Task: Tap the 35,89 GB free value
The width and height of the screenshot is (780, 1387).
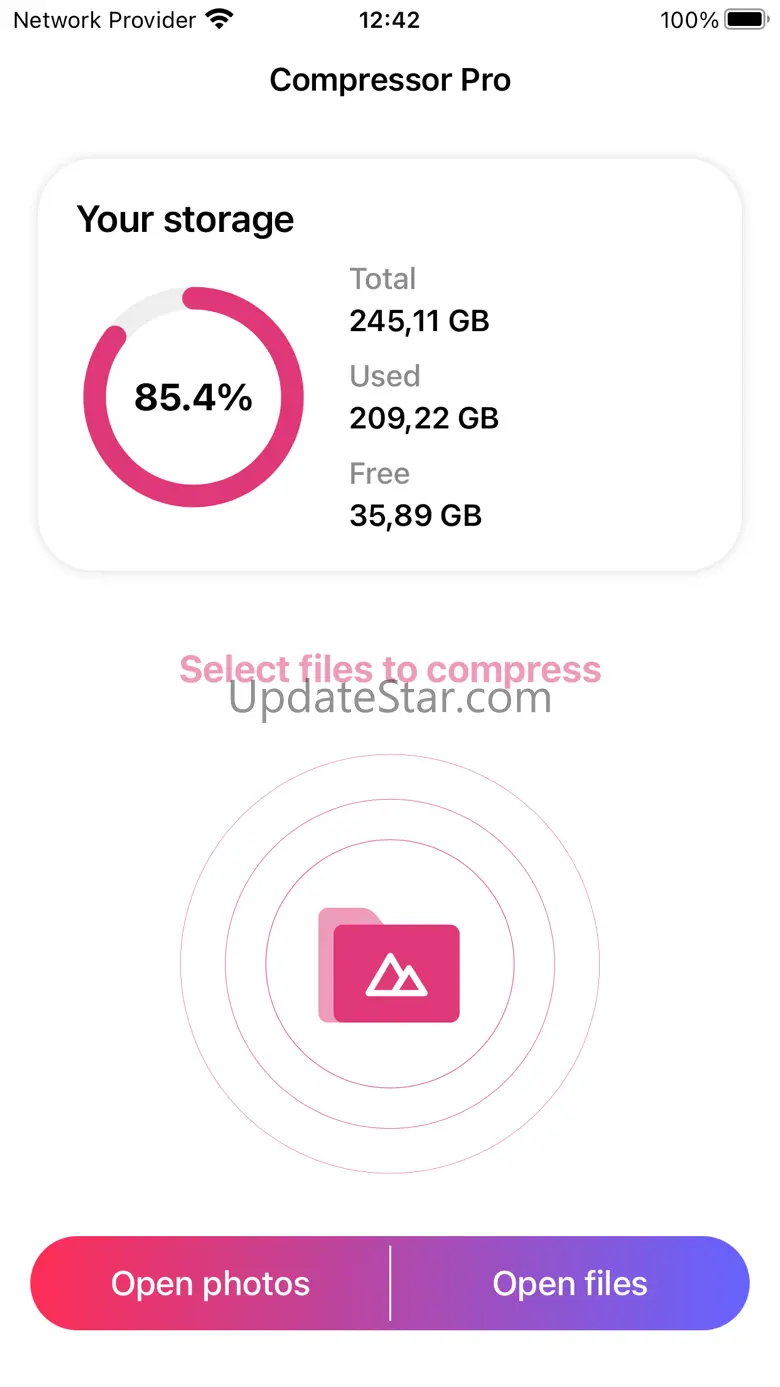Action: (415, 515)
